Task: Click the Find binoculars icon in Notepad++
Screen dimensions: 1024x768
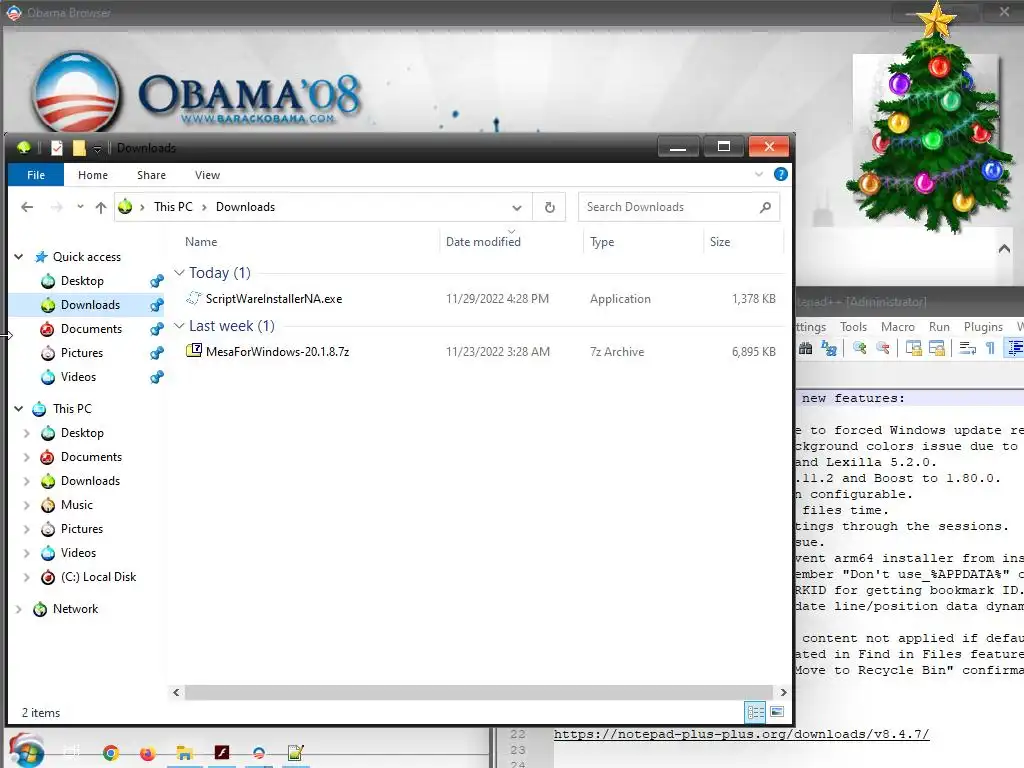Action: click(x=806, y=349)
